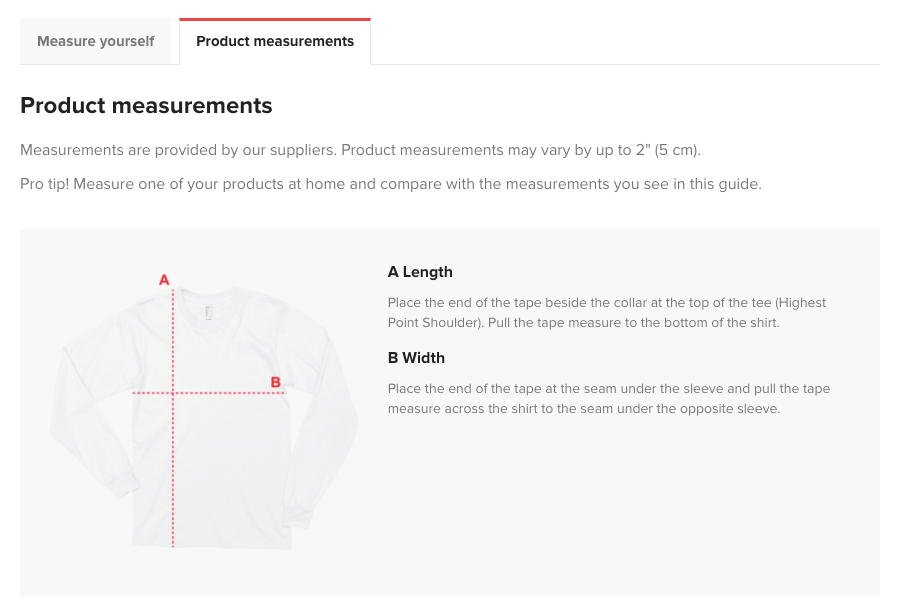Click the red letter A marker
898x616 pixels.
[x=164, y=280]
